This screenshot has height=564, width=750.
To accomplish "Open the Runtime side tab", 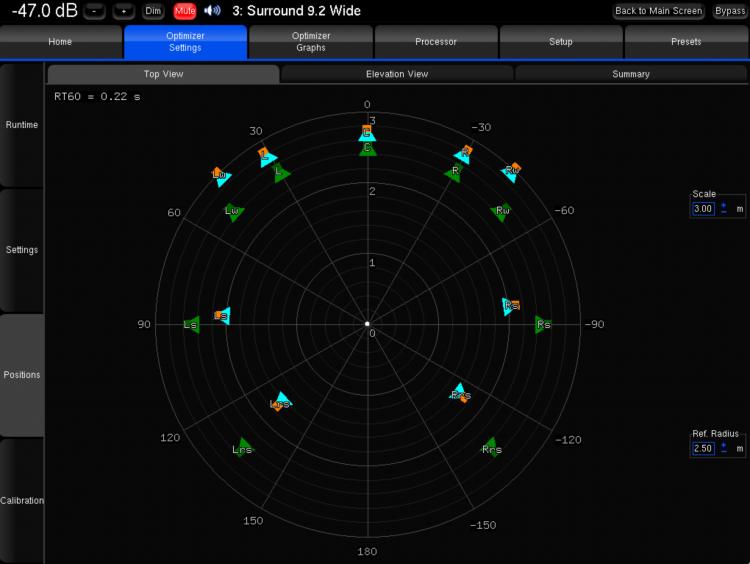I will [22, 125].
